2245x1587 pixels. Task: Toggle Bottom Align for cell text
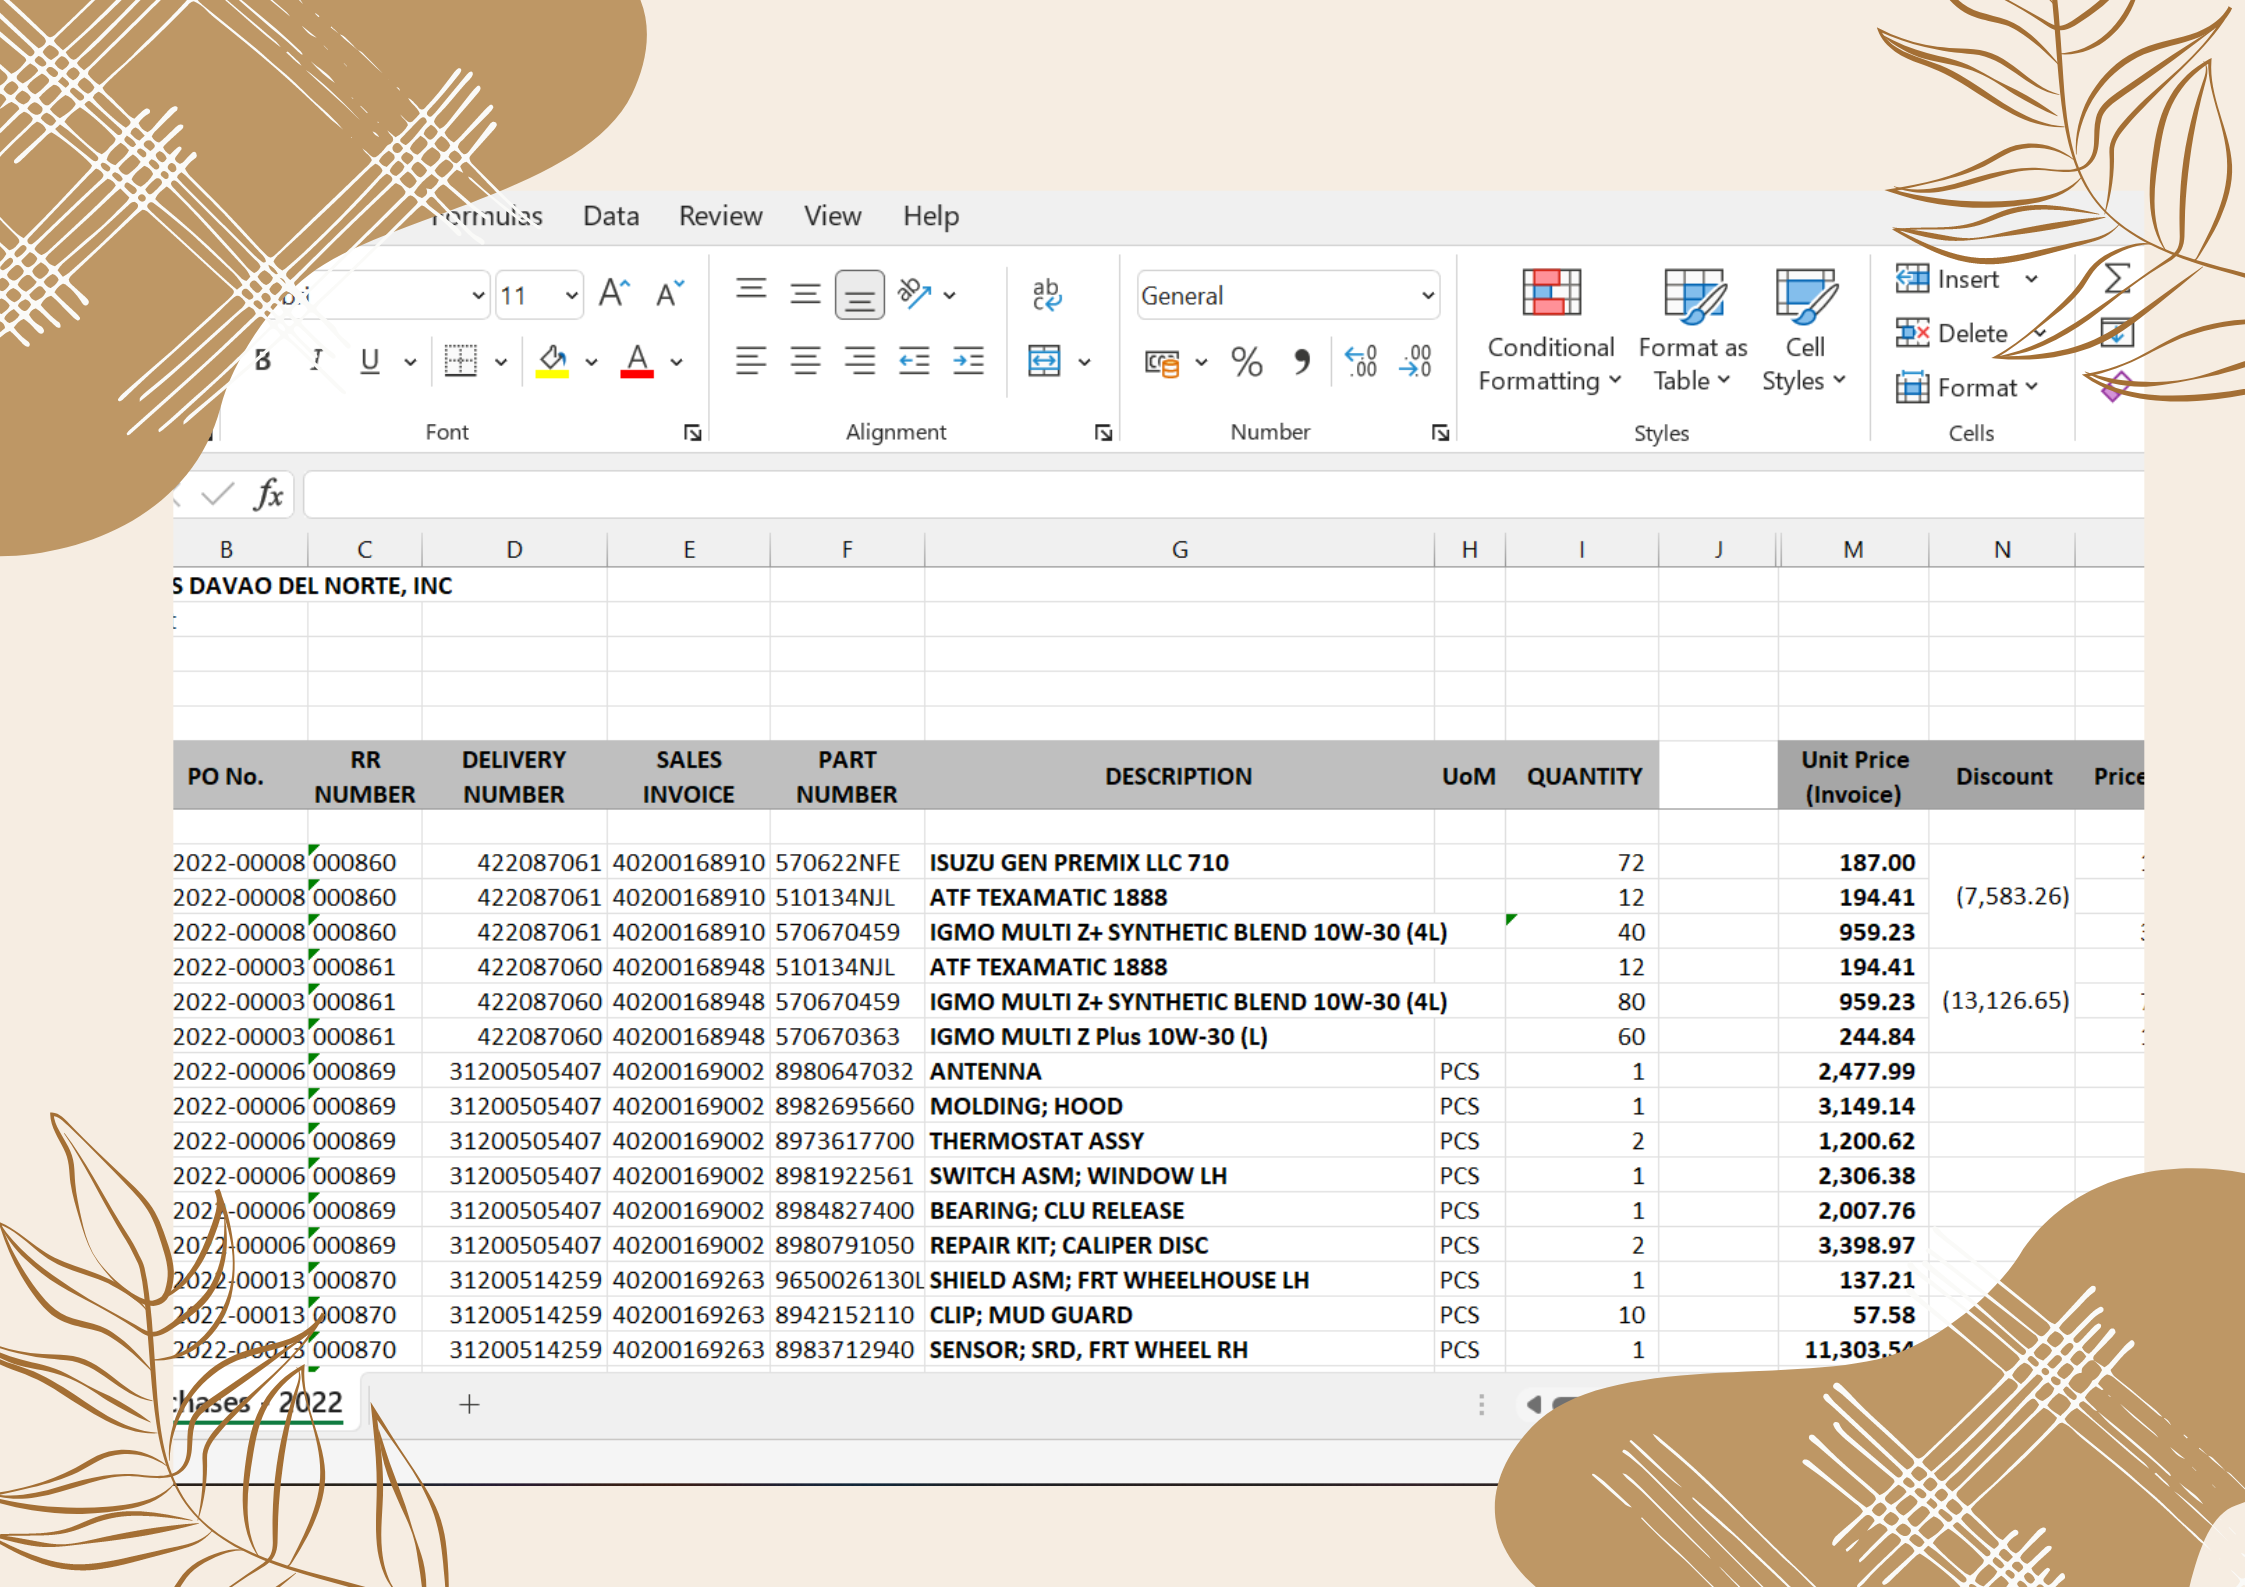859,295
